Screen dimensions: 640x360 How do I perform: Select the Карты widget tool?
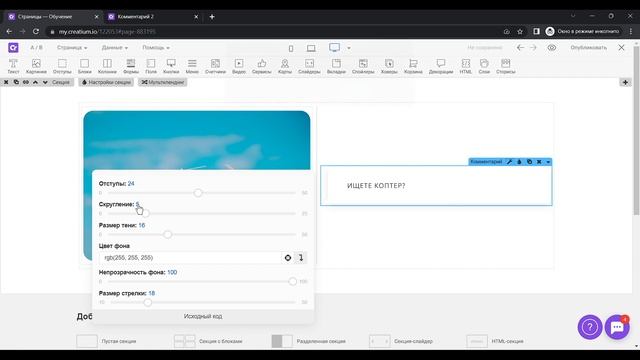click(284, 66)
